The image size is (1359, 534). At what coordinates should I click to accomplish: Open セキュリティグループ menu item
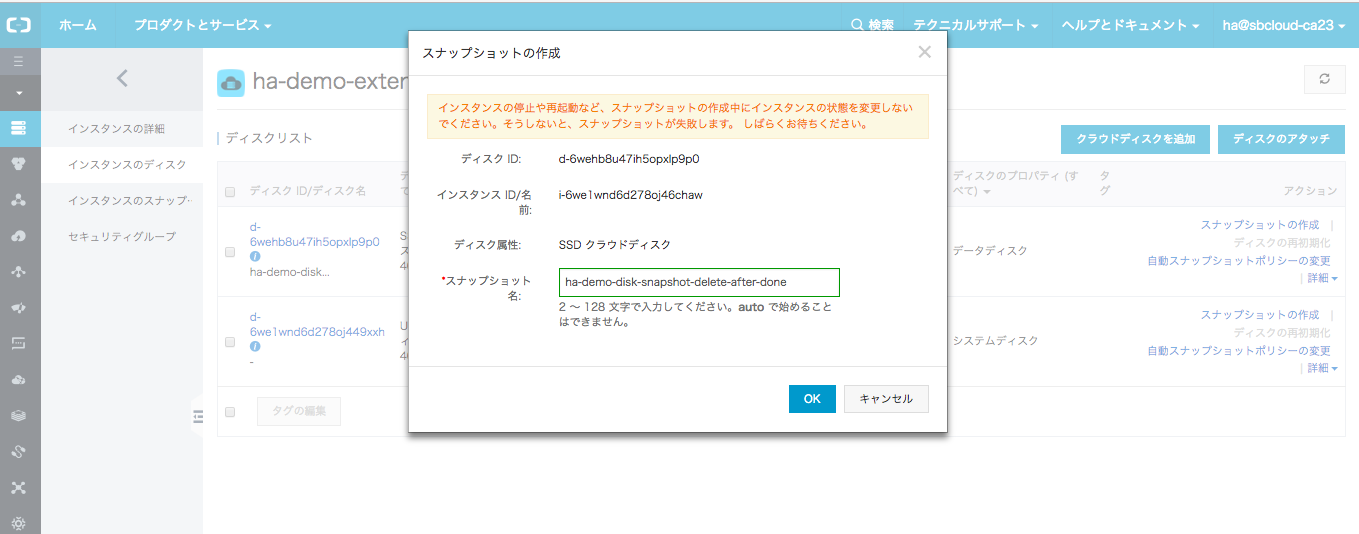pyautogui.click(x=122, y=236)
